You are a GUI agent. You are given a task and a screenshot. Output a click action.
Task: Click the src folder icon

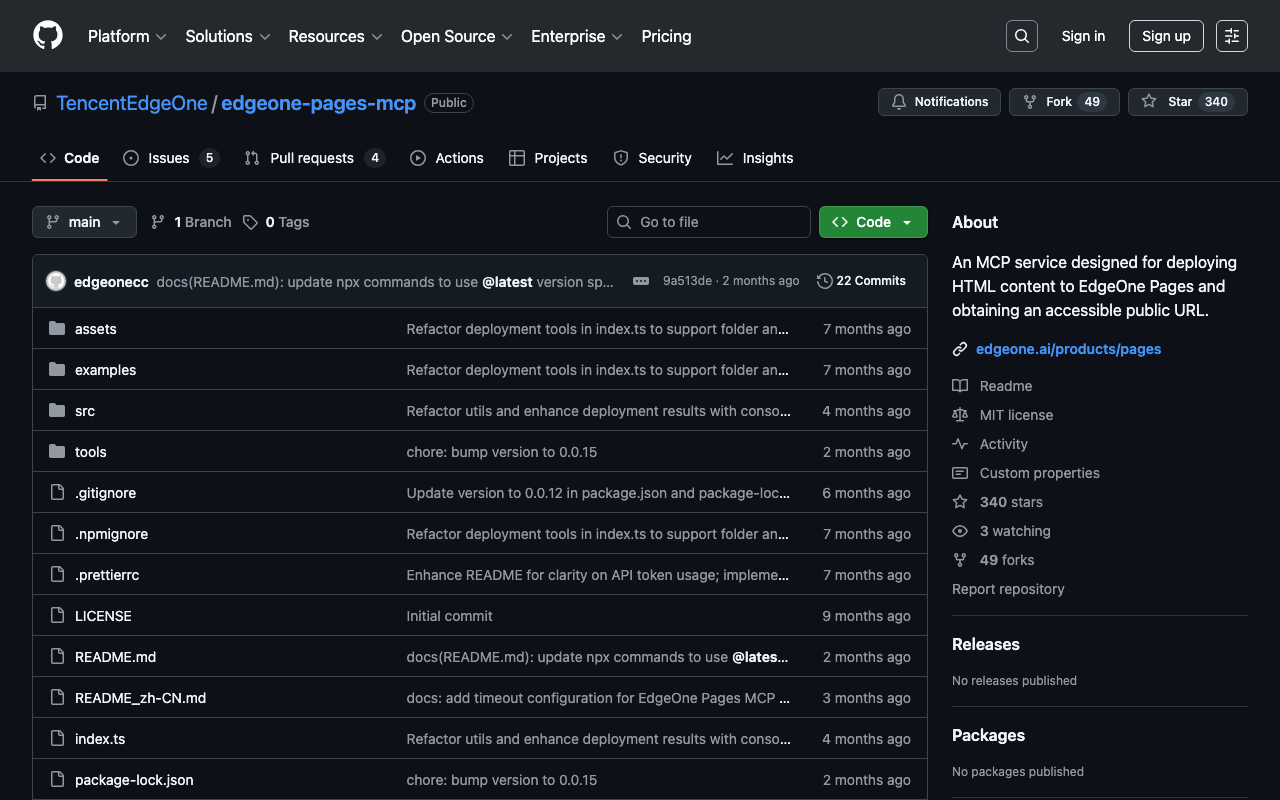coord(57,411)
